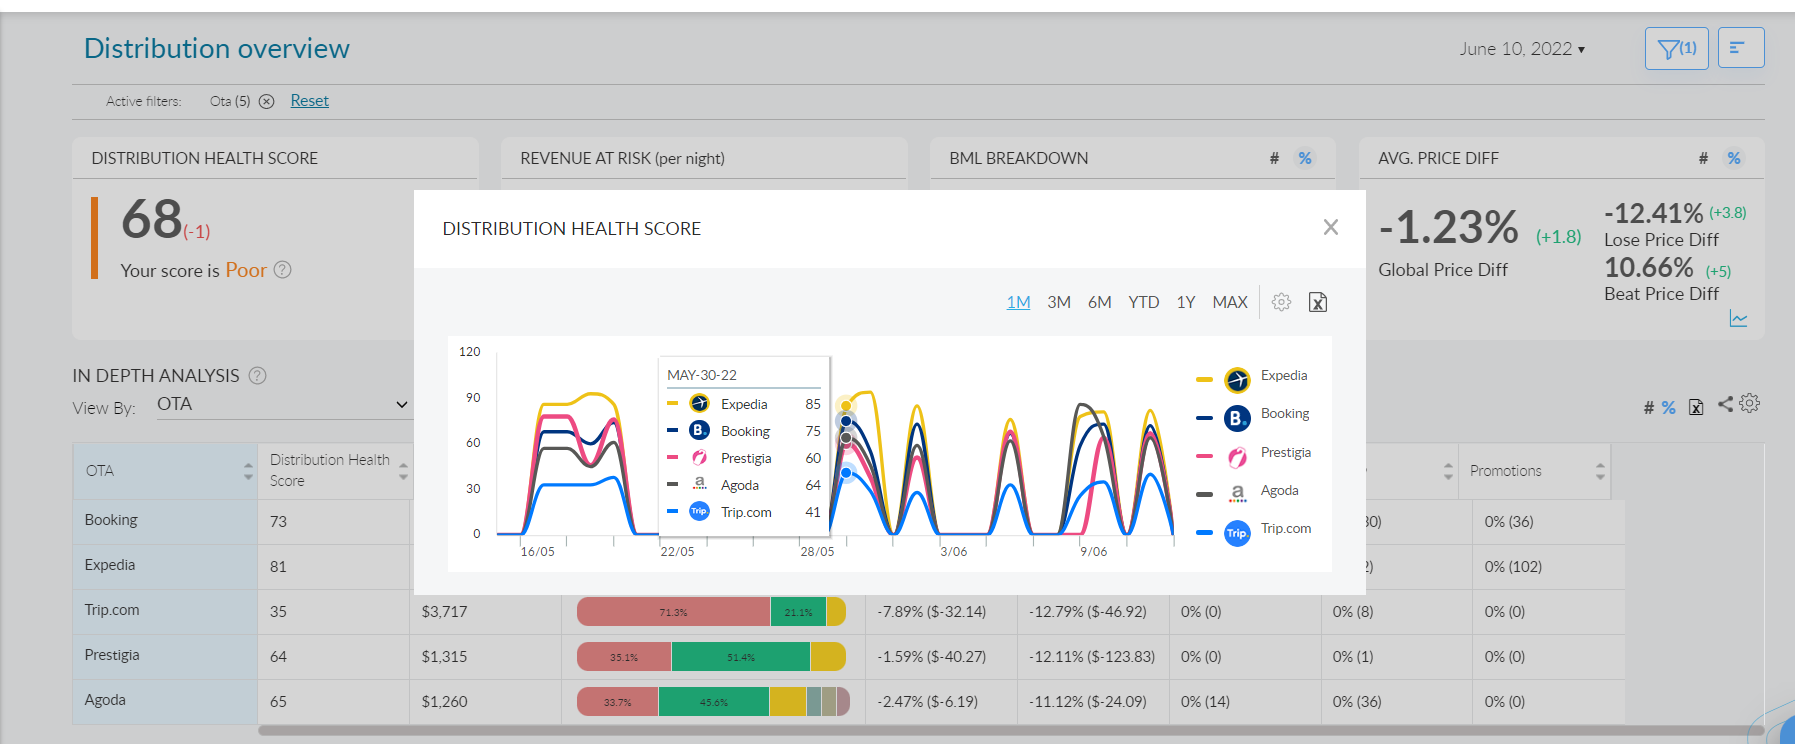Click Trip.com's red 71.3% bar segment
The image size is (1795, 744).
[674, 612]
